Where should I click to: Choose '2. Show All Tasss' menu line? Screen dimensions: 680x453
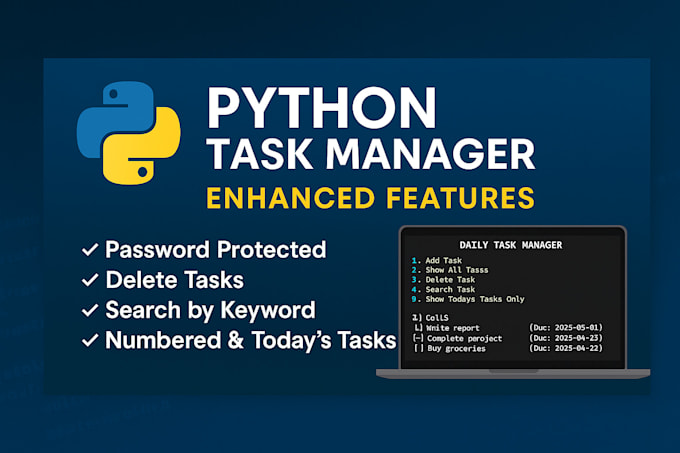[x=450, y=270]
